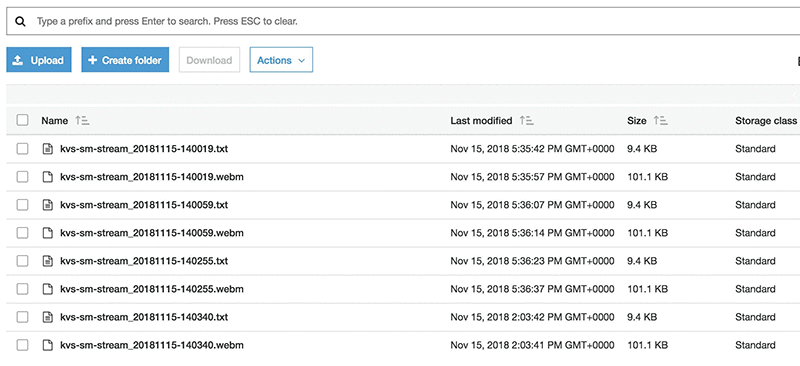The width and height of the screenshot is (800, 366).
Task: Open kvs-sm-stream_20181115-140340.webm link
Action: tap(152, 346)
